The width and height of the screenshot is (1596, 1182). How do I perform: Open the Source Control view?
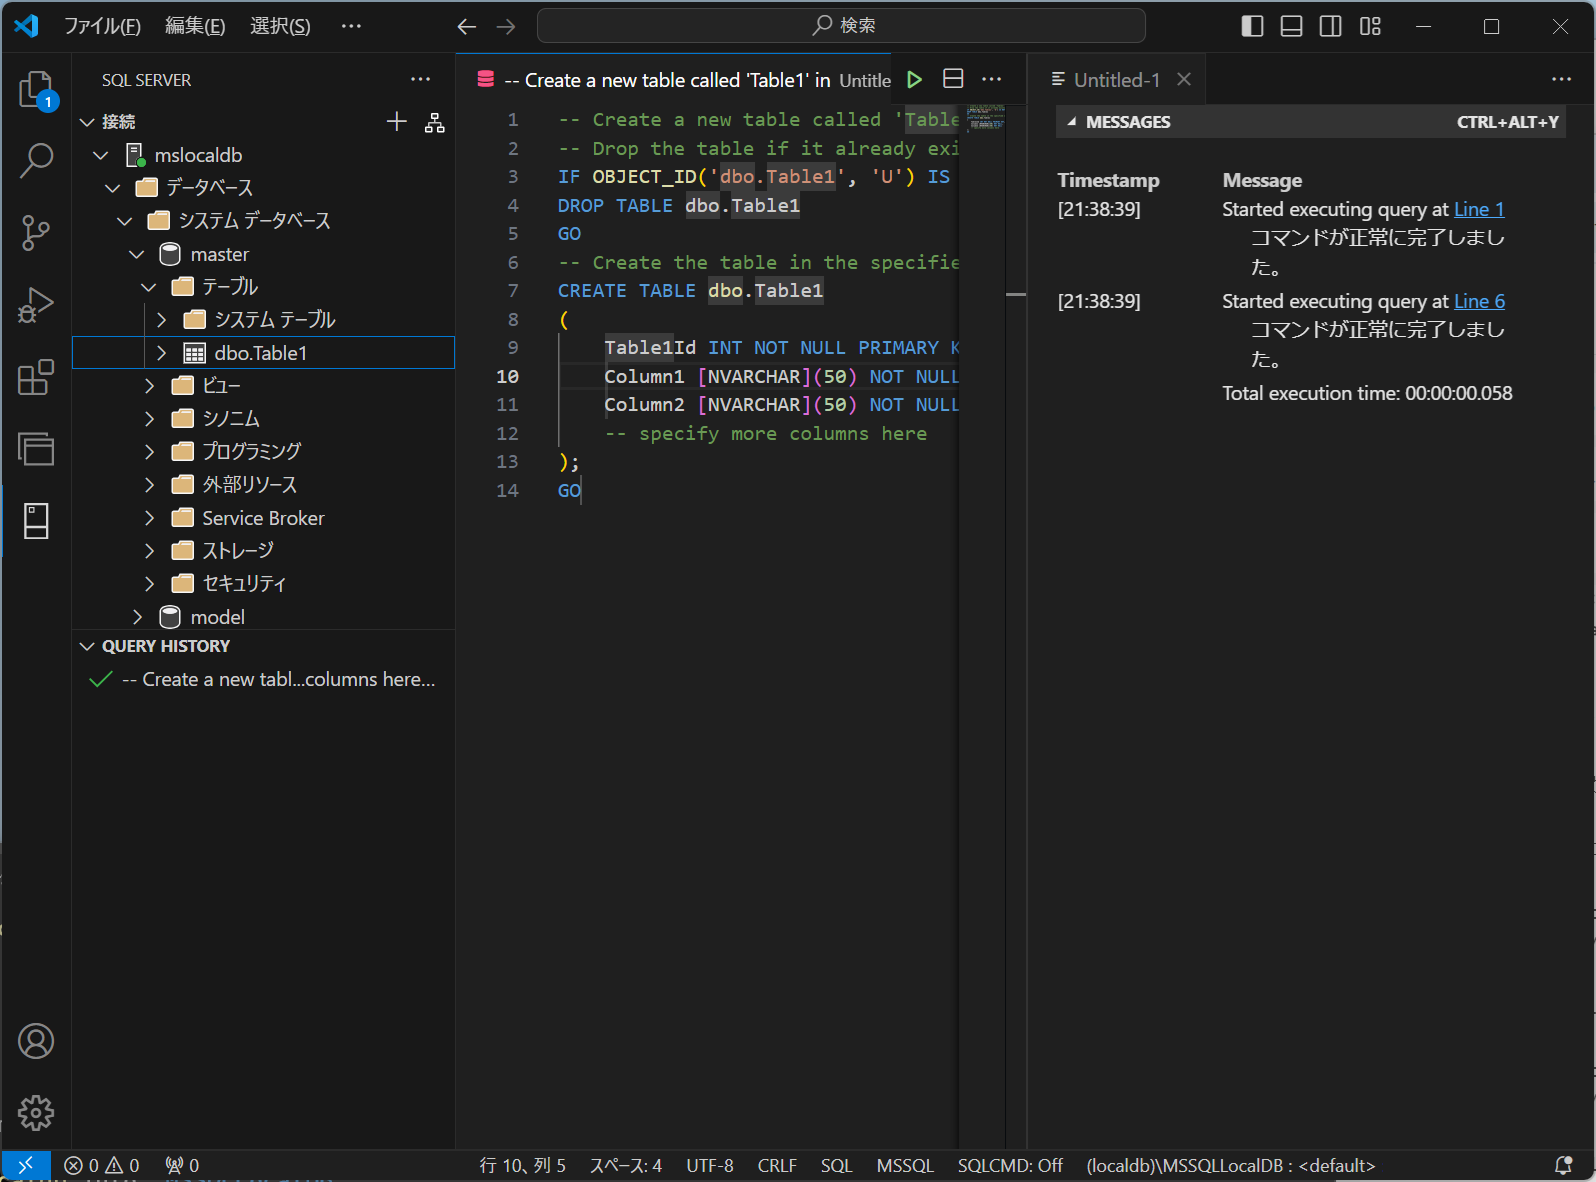36,233
